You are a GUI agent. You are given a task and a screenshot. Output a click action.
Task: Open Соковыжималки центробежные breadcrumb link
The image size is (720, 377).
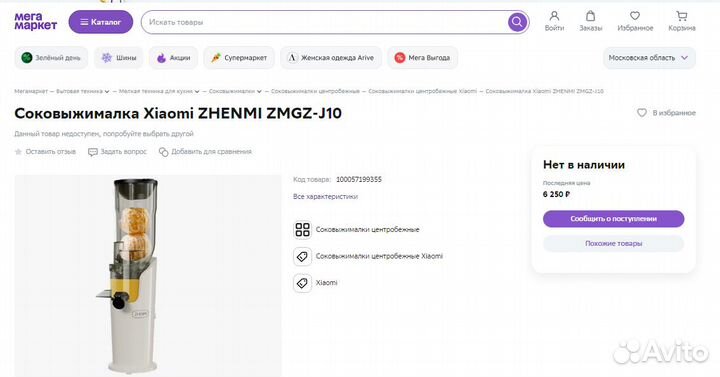[315, 91]
